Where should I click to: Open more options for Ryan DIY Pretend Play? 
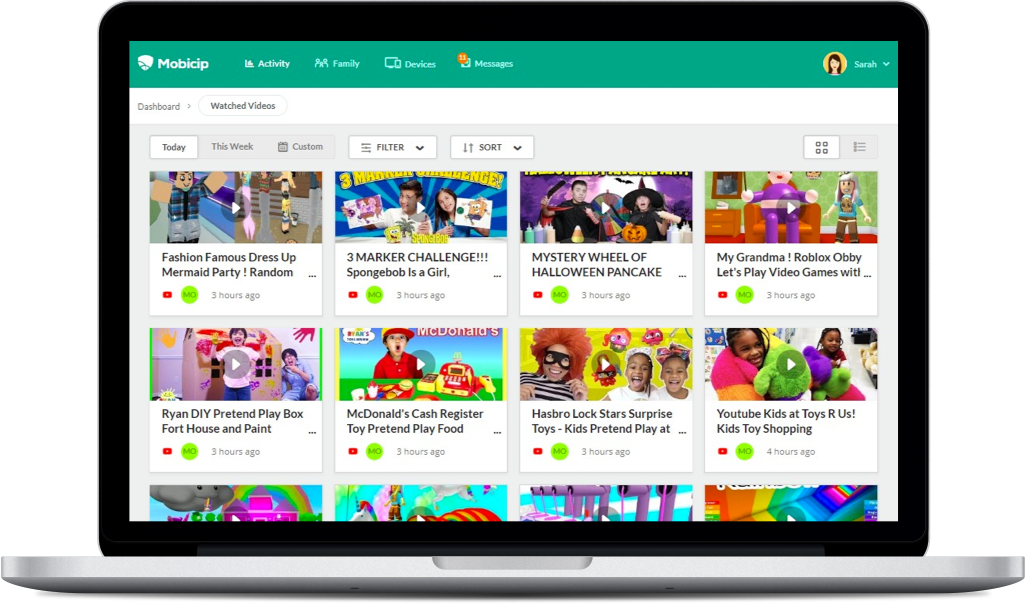[312, 432]
